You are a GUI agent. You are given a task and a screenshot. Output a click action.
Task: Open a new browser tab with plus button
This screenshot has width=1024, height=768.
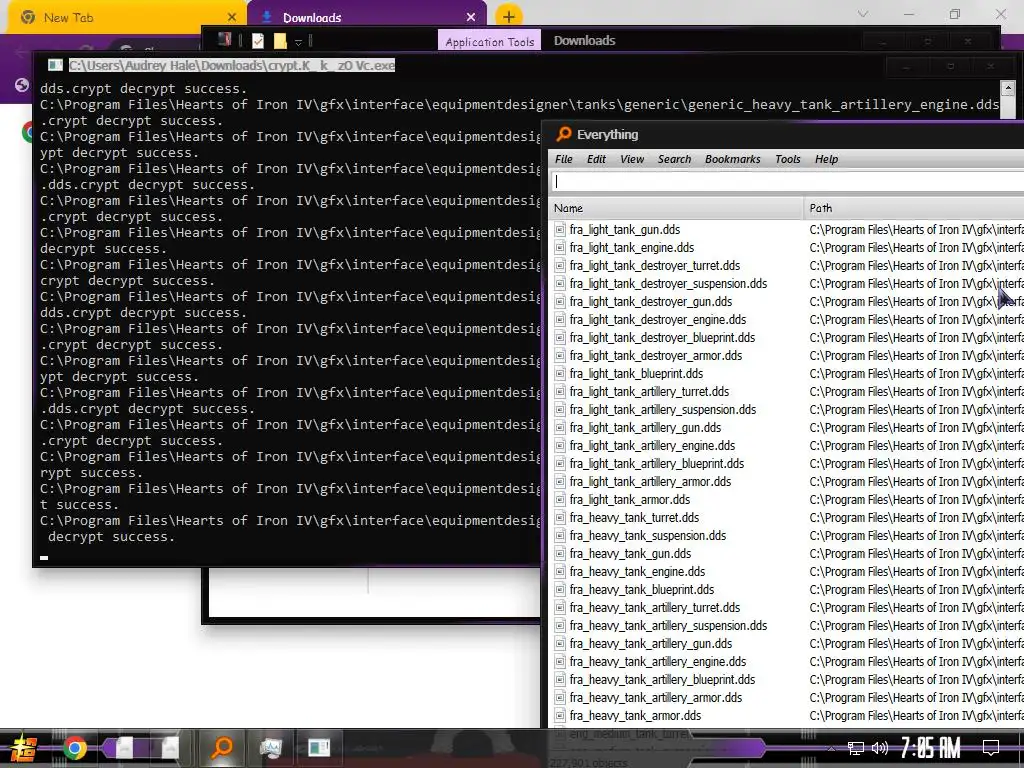click(509, 17)
